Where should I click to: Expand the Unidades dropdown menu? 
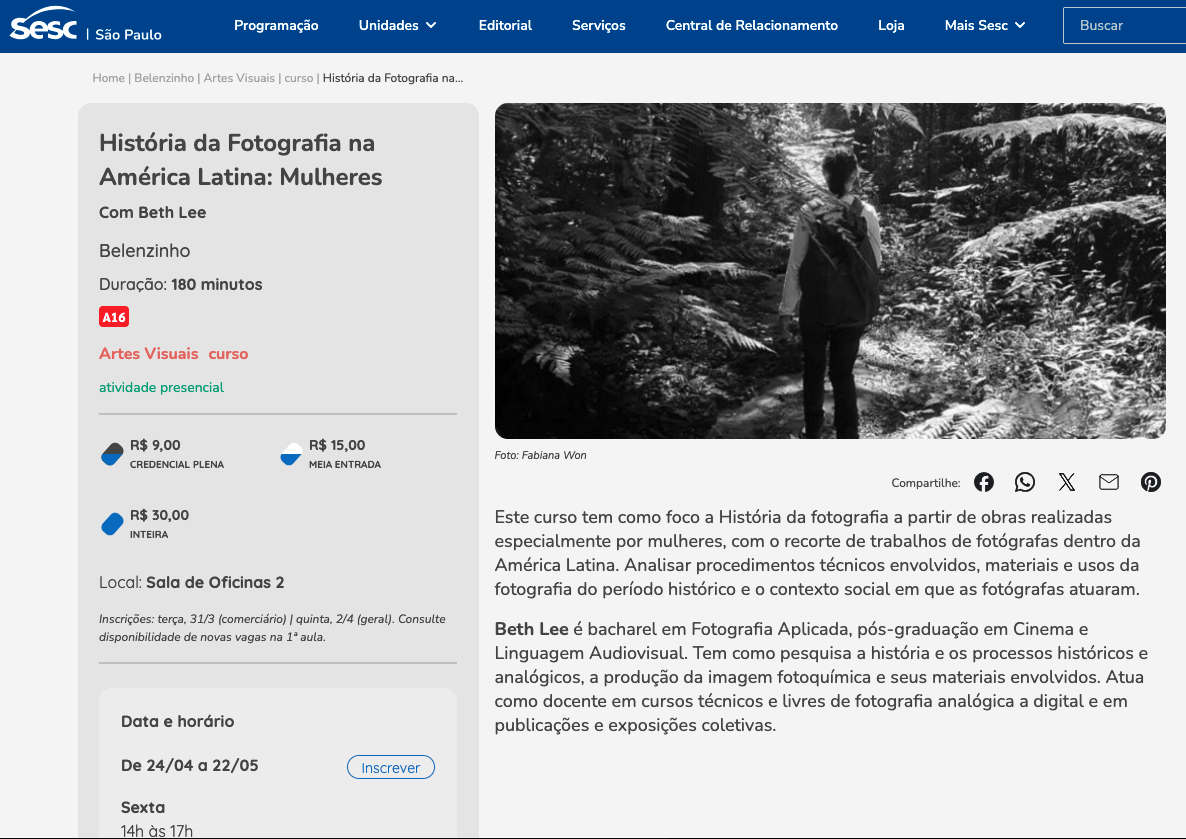tap(398, 26)
